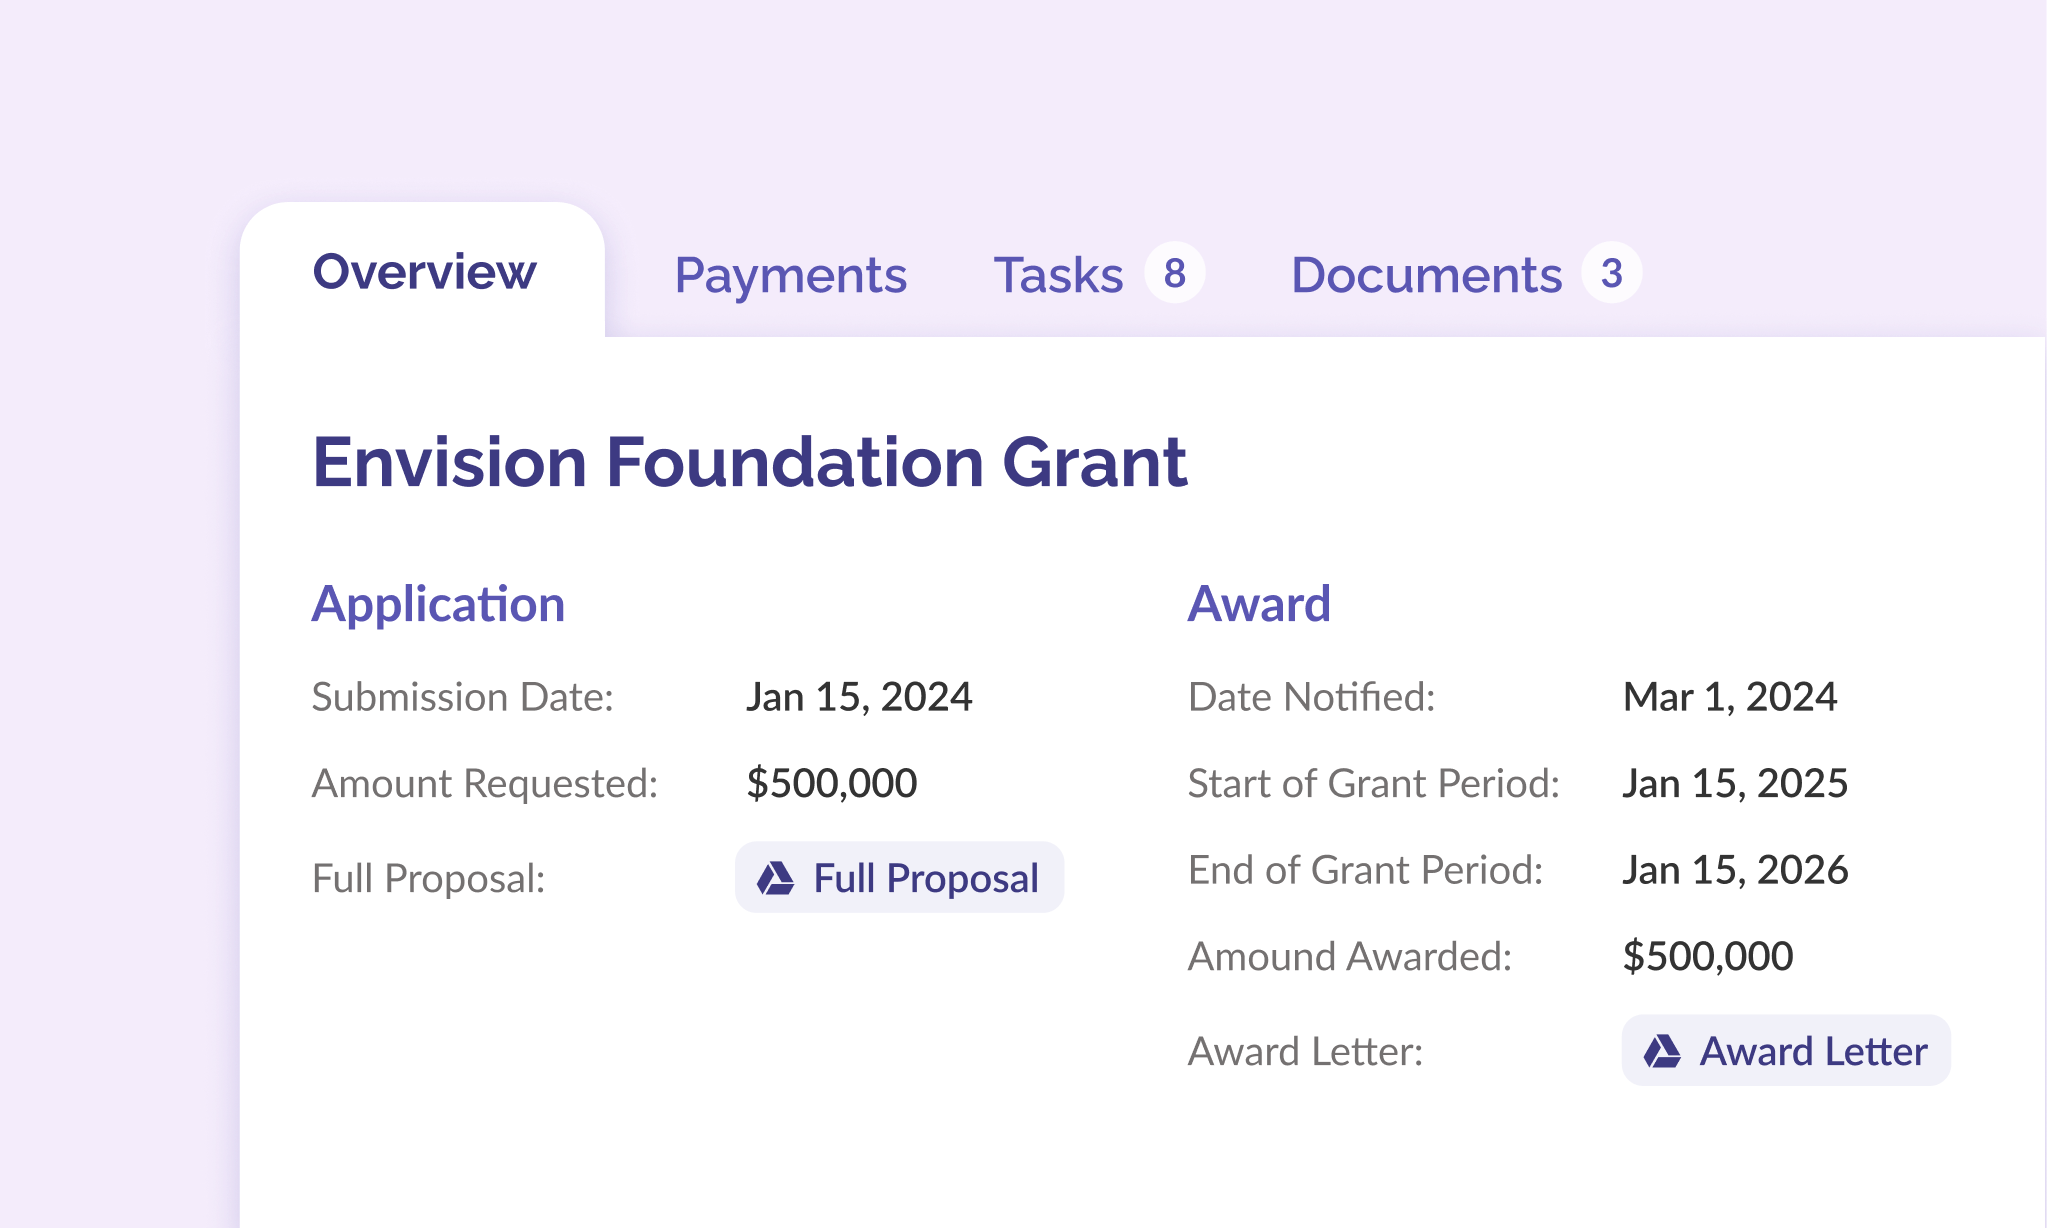Select the Award section heading
This screenshot has height=1228, width=2047.
[x=1259, y=603]
